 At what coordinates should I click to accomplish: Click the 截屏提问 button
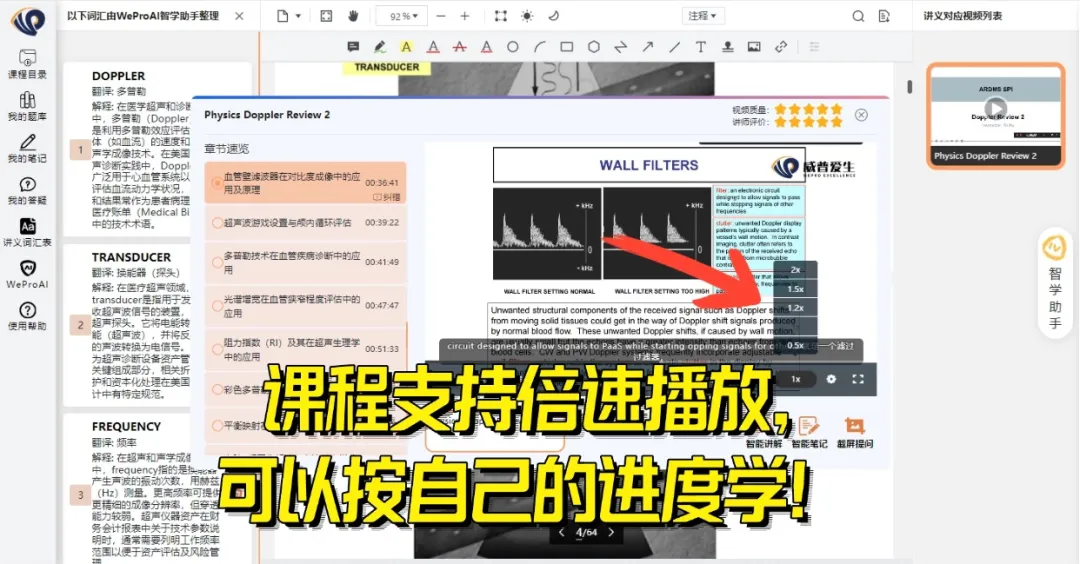point(853,432)
